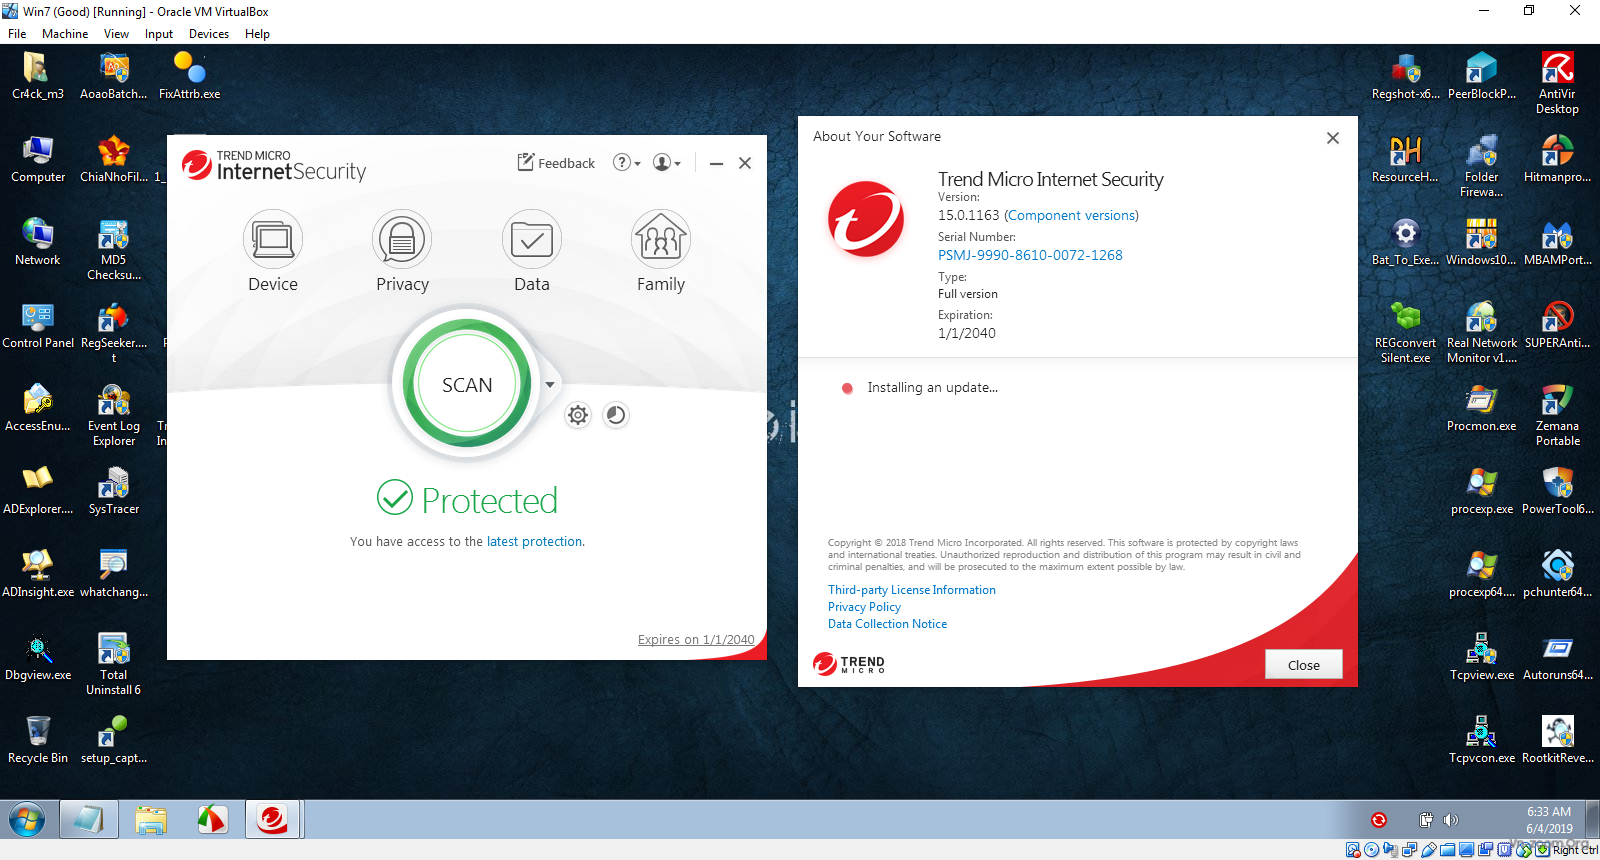
Task: Click the Component versions link
Action: coord(1071,215)
